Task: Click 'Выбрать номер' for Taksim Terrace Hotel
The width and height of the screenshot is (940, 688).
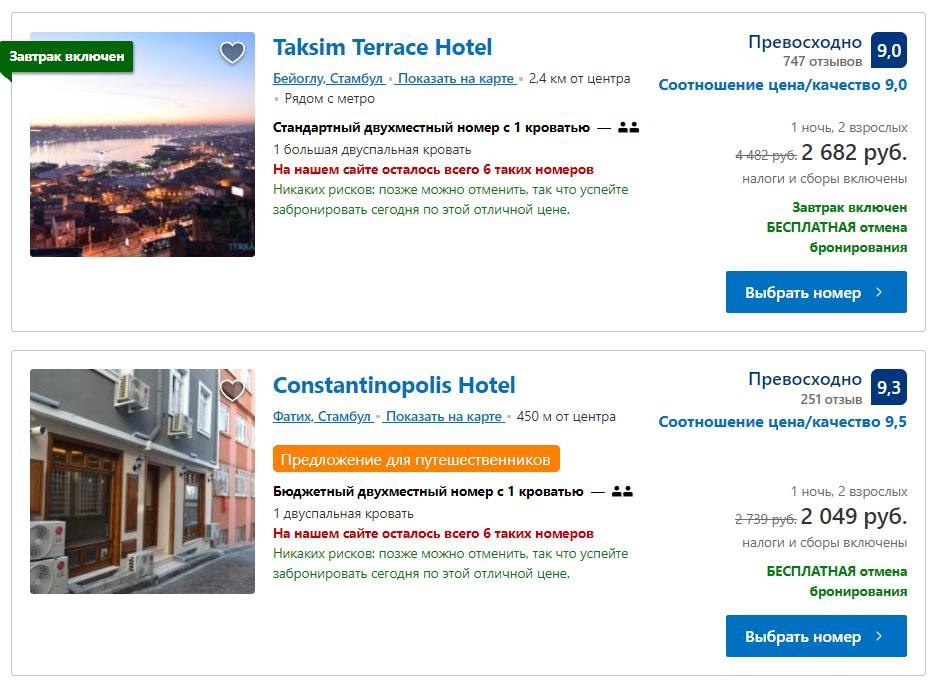Action: [816, 293]
